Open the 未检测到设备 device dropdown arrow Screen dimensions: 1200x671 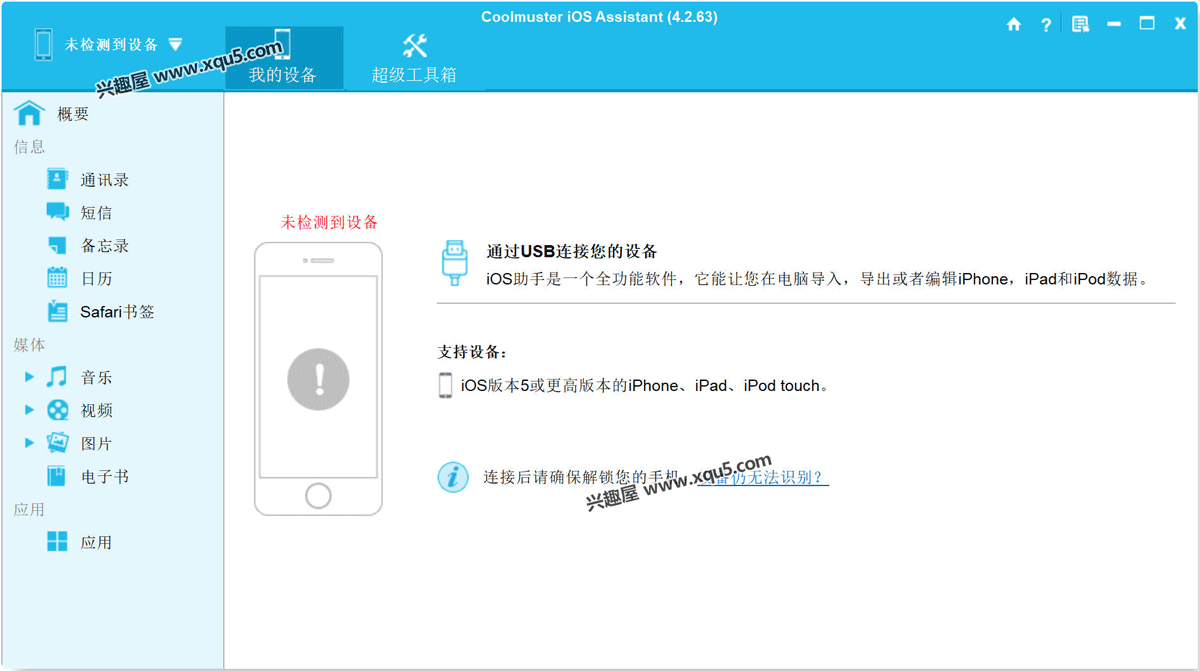(x=175, y=45)
